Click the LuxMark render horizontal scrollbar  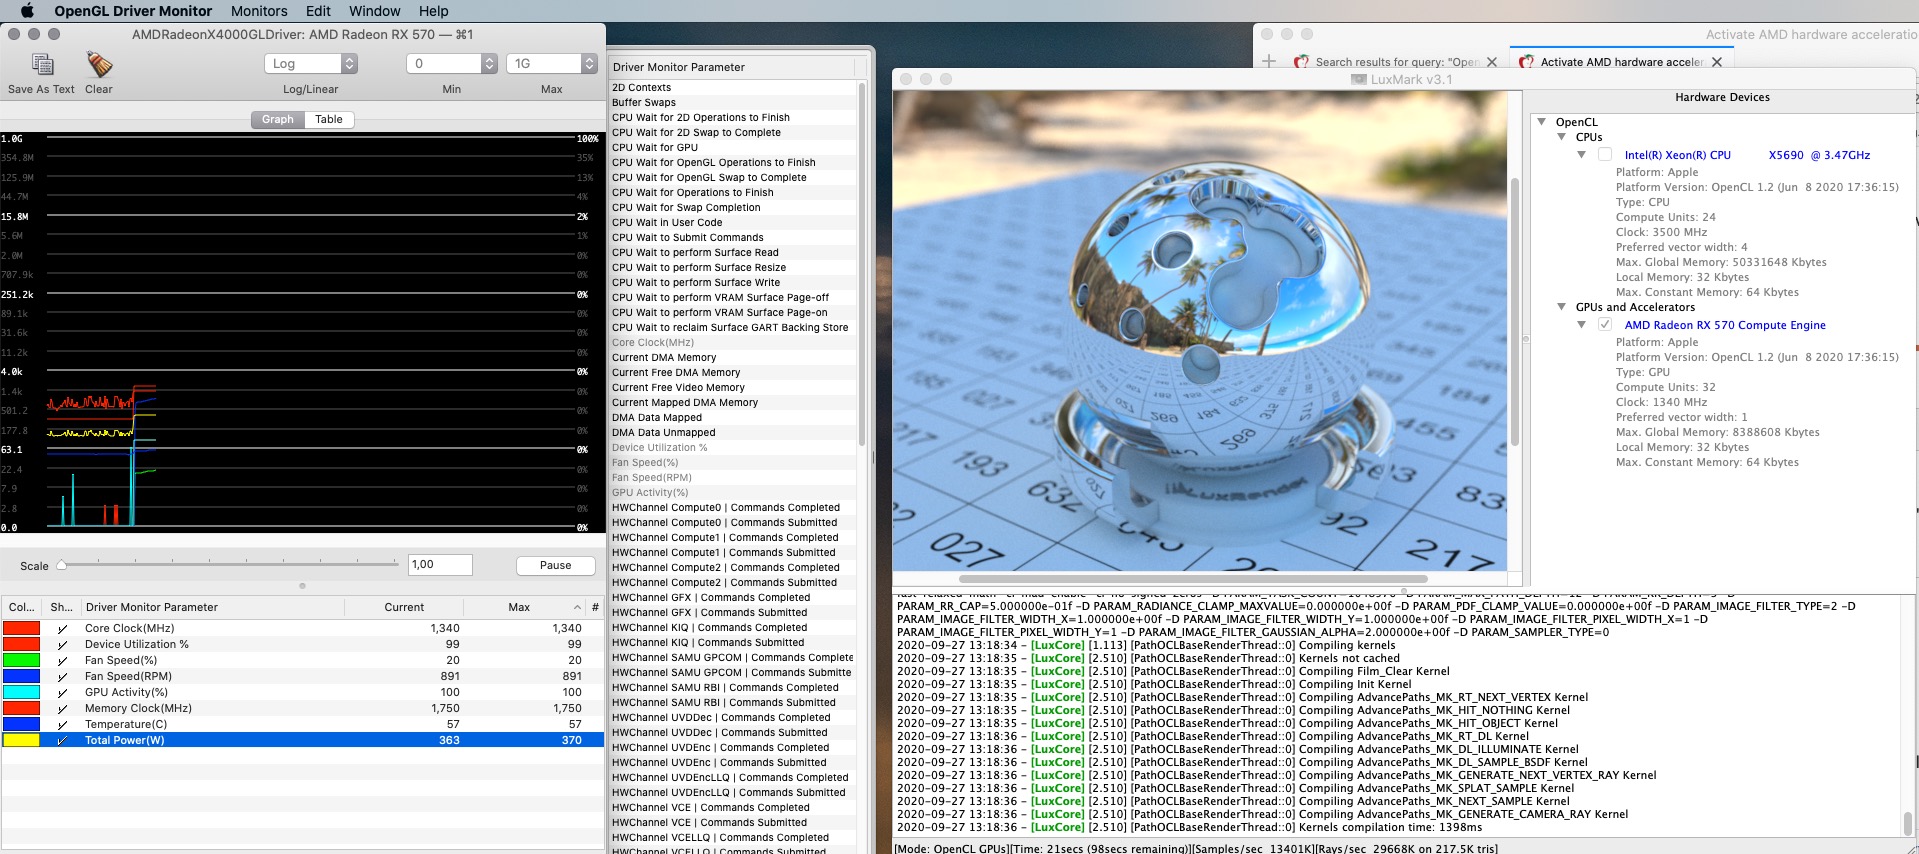pyautogui.click(x=1193, y=578)
